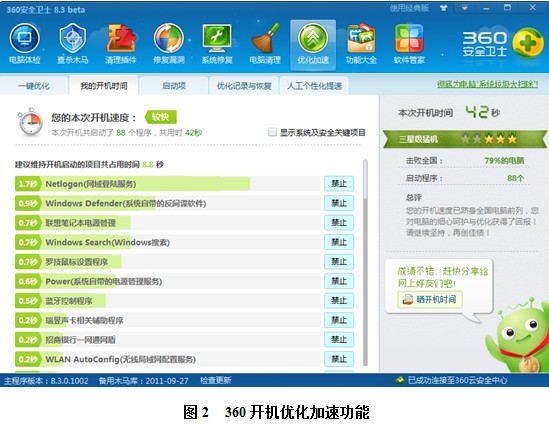Click 禁止 for 蓝牙控制程序

click(x=339, y=300)
